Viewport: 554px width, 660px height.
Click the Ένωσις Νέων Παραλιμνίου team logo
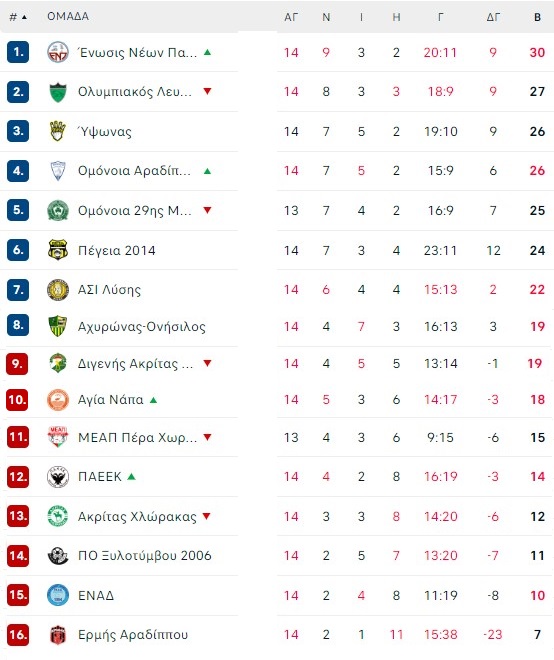58,53
